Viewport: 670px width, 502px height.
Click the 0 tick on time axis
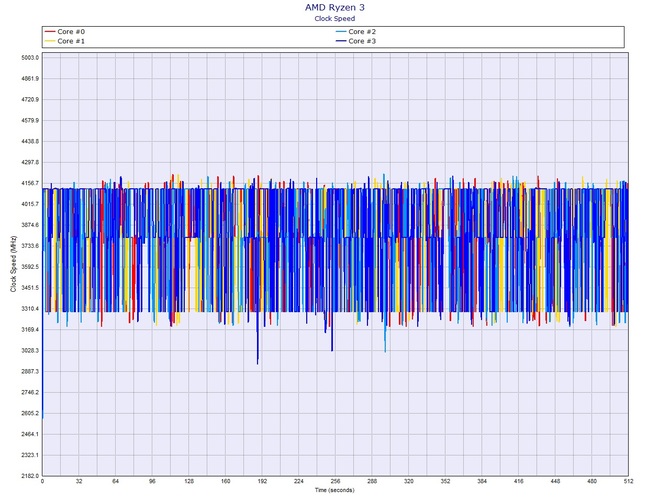tap(42, 481)
